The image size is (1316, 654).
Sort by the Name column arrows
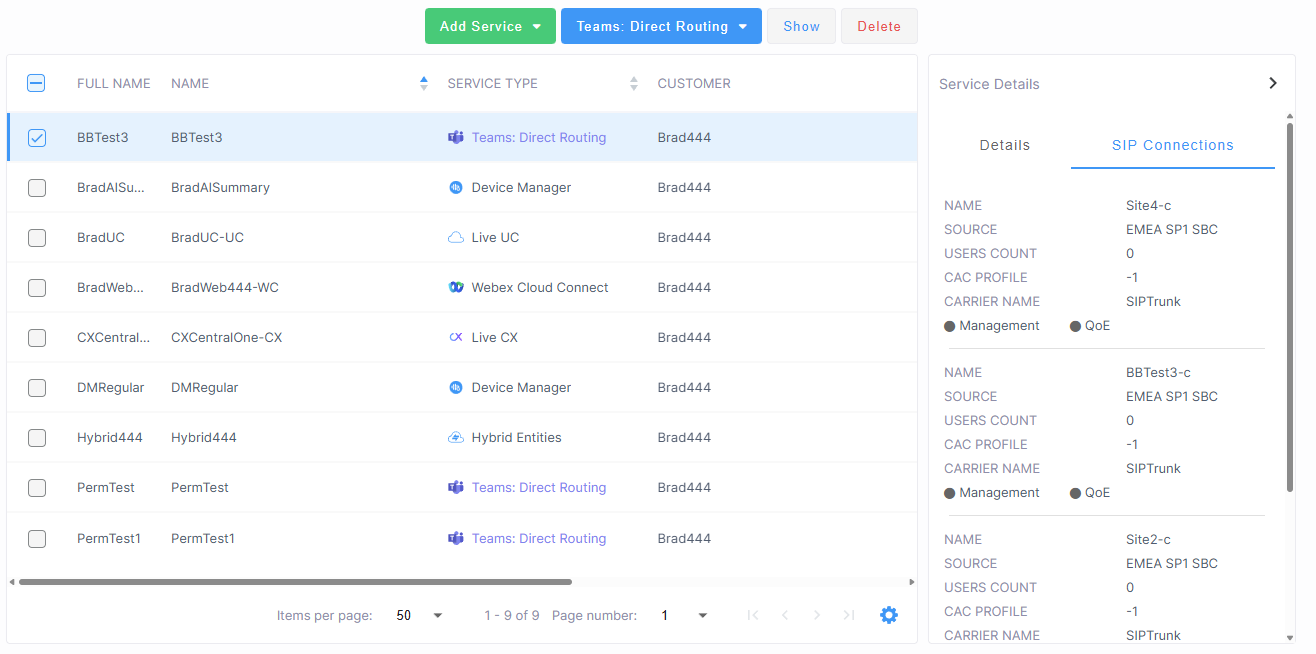(424, 84)
